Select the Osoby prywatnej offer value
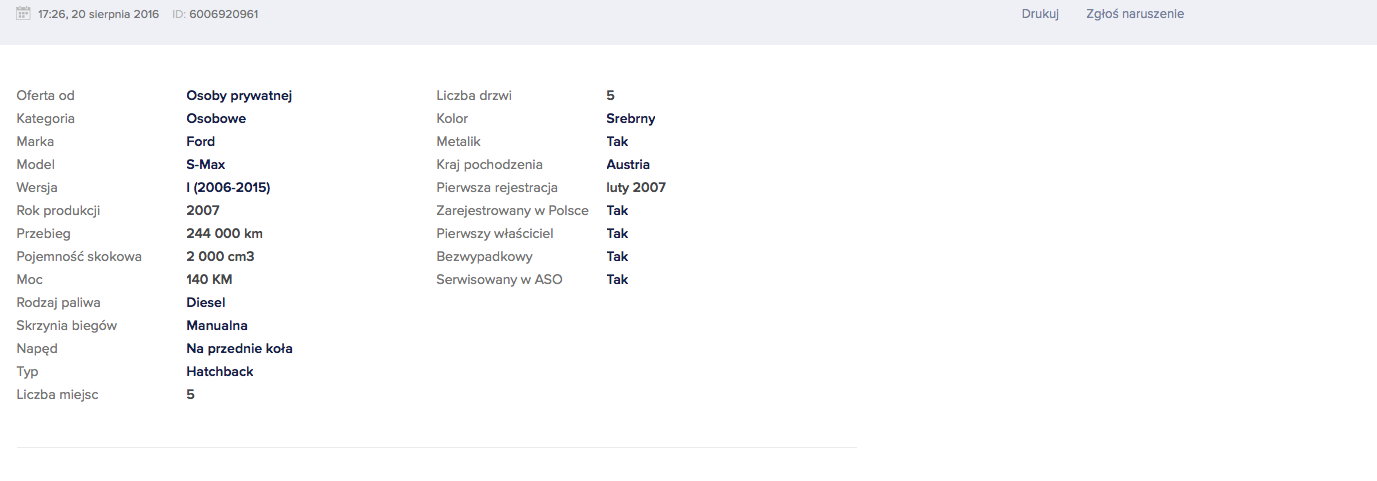 [x=239, y=96]
